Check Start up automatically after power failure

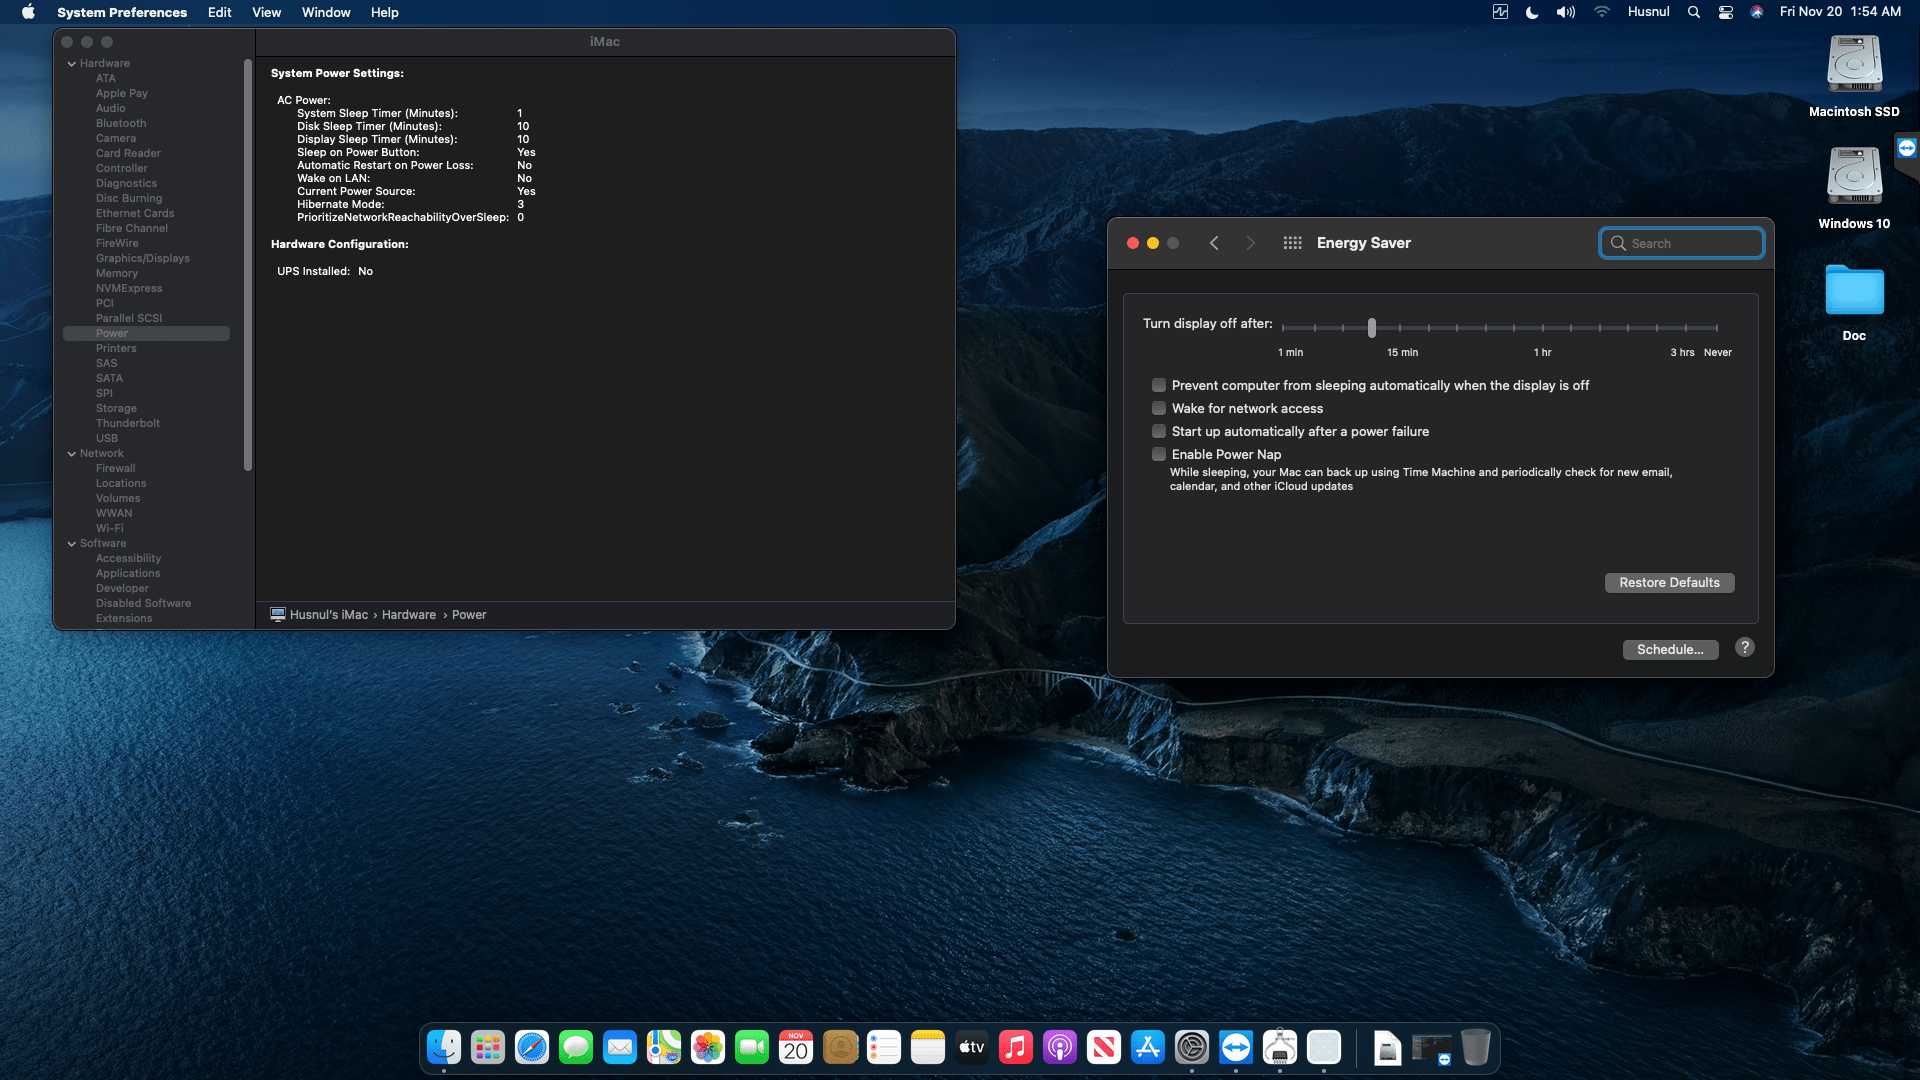1159,431
